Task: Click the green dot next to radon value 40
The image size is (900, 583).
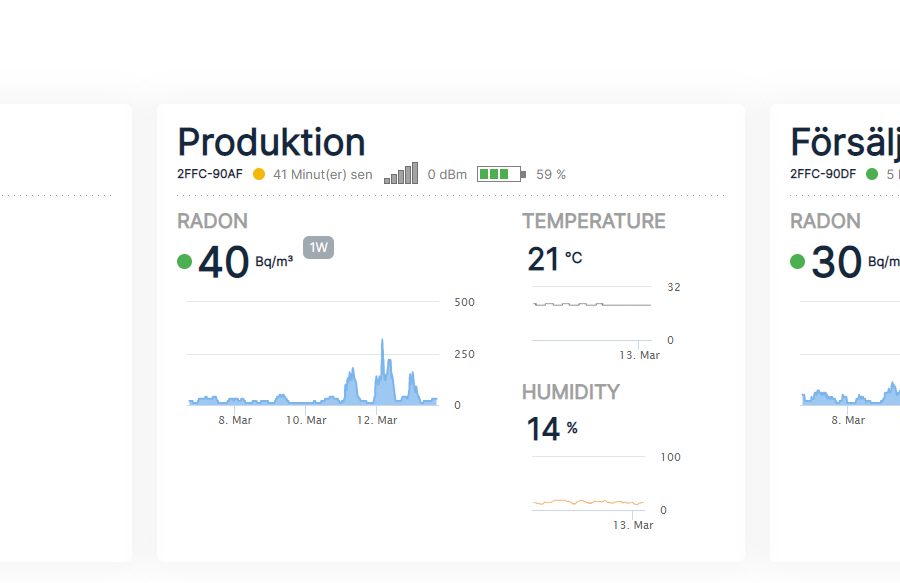Action: (x=184, y=261)
